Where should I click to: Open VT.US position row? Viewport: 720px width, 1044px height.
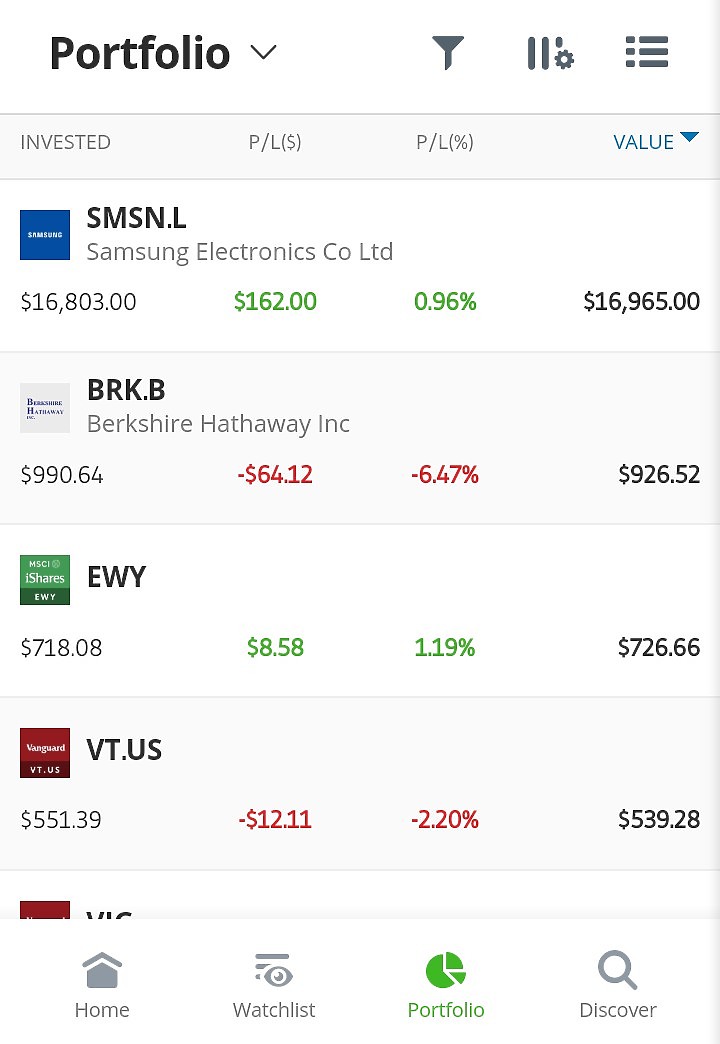coord(360,784)
